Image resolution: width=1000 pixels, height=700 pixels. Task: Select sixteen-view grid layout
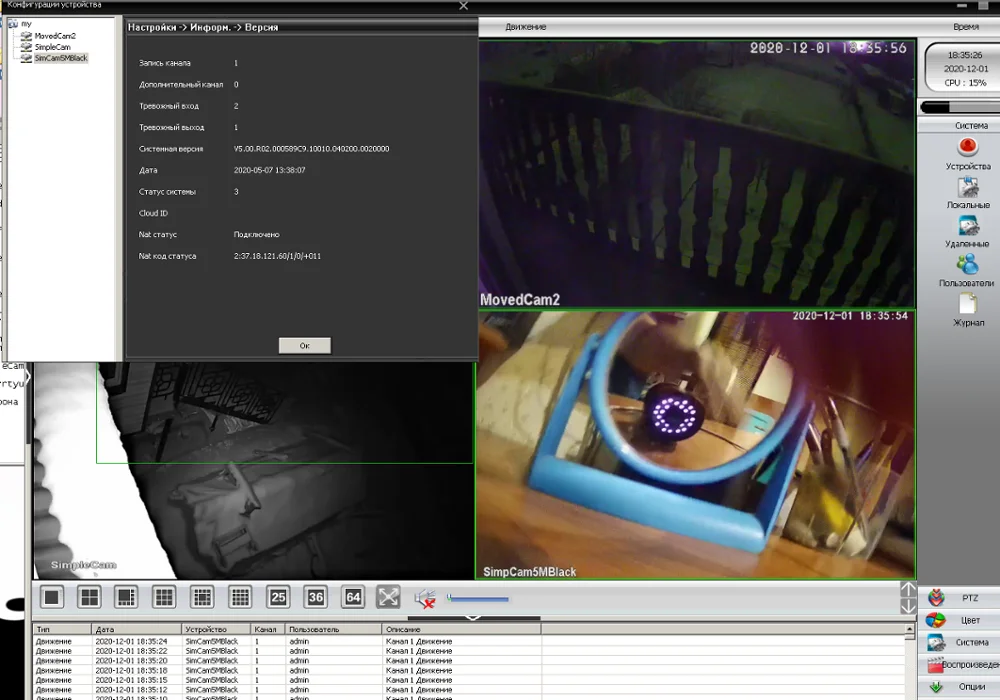(x=202, y=597)
